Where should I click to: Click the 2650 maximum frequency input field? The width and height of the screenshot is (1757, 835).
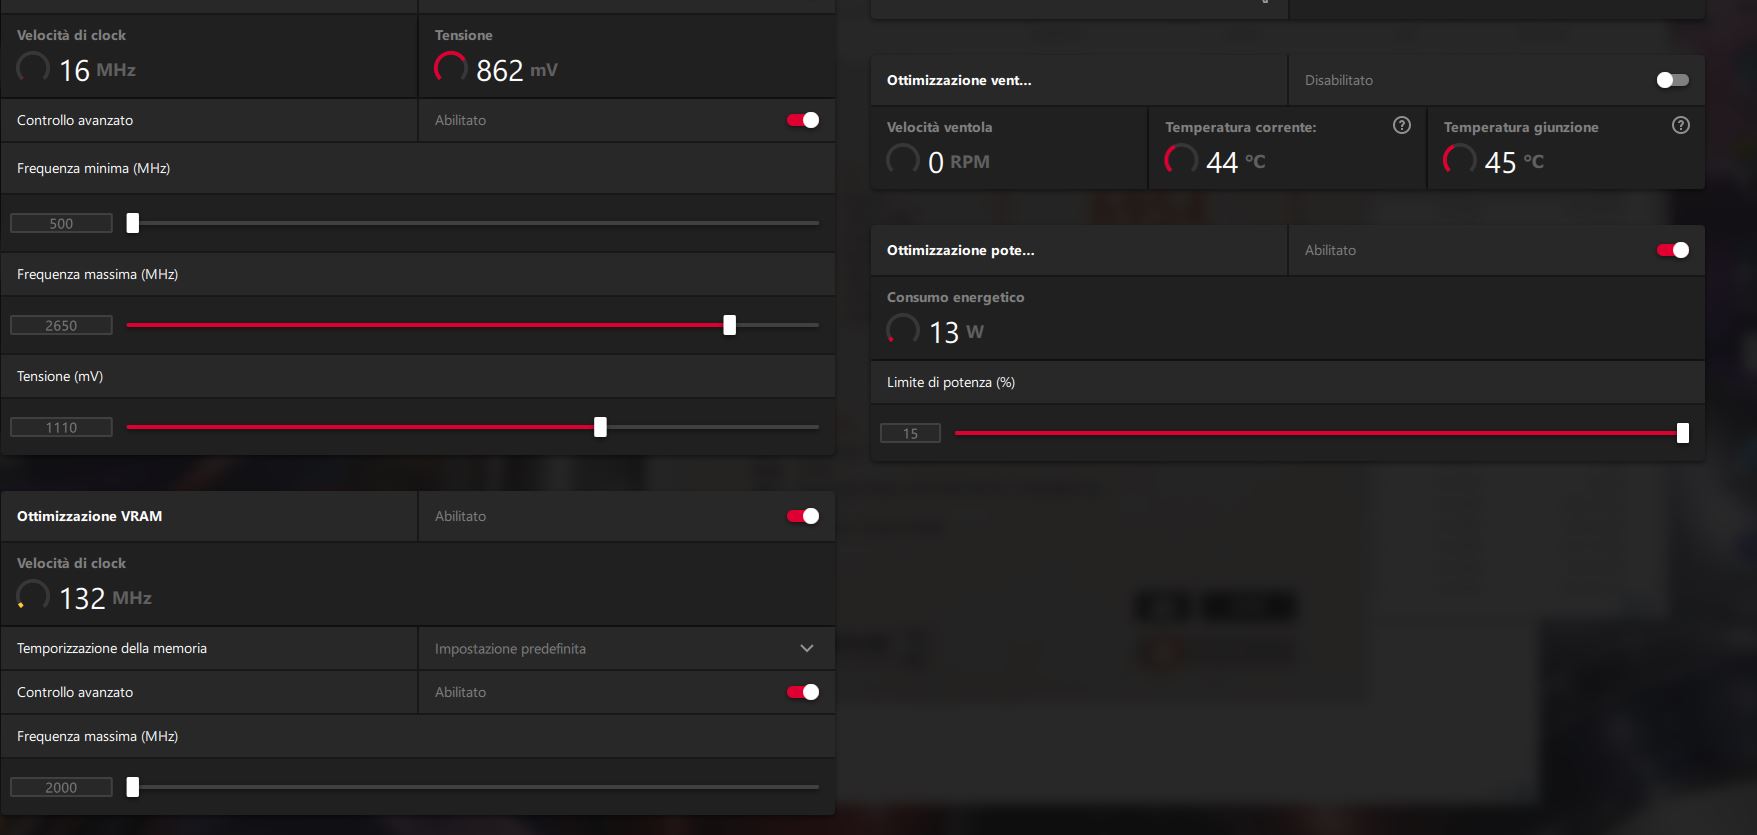pyautogui.click(x=61, y=326)
